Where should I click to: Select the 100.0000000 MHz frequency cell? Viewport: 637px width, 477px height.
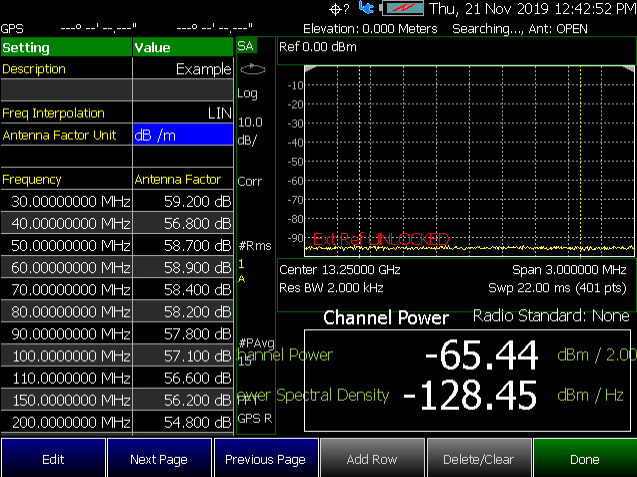coord(67,356)
